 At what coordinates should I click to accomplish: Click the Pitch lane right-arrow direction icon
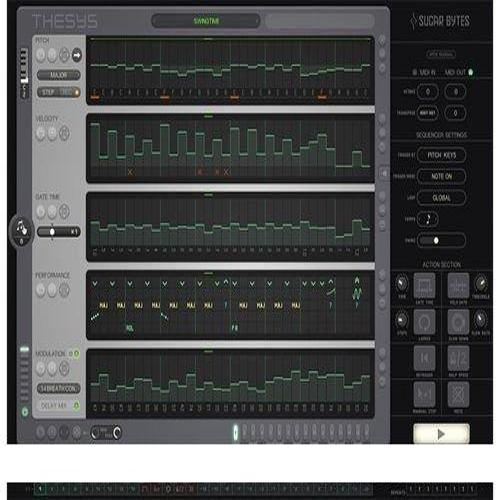point(77,55)
